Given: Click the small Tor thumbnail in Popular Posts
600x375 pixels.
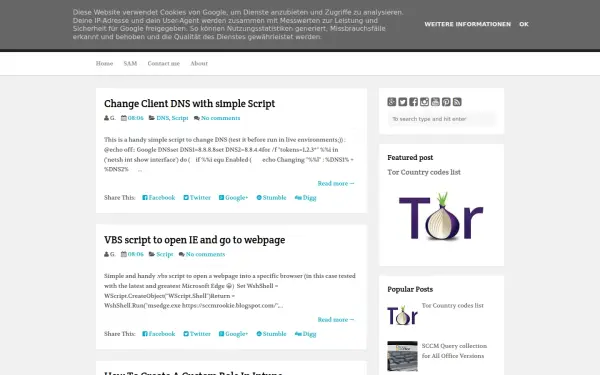Looking at the screenshot, I should point(402,315).
